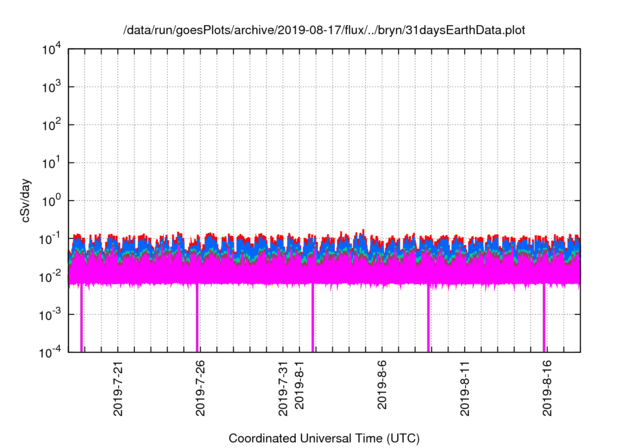Click the first magenta spike before 2019-7-21

81,320
